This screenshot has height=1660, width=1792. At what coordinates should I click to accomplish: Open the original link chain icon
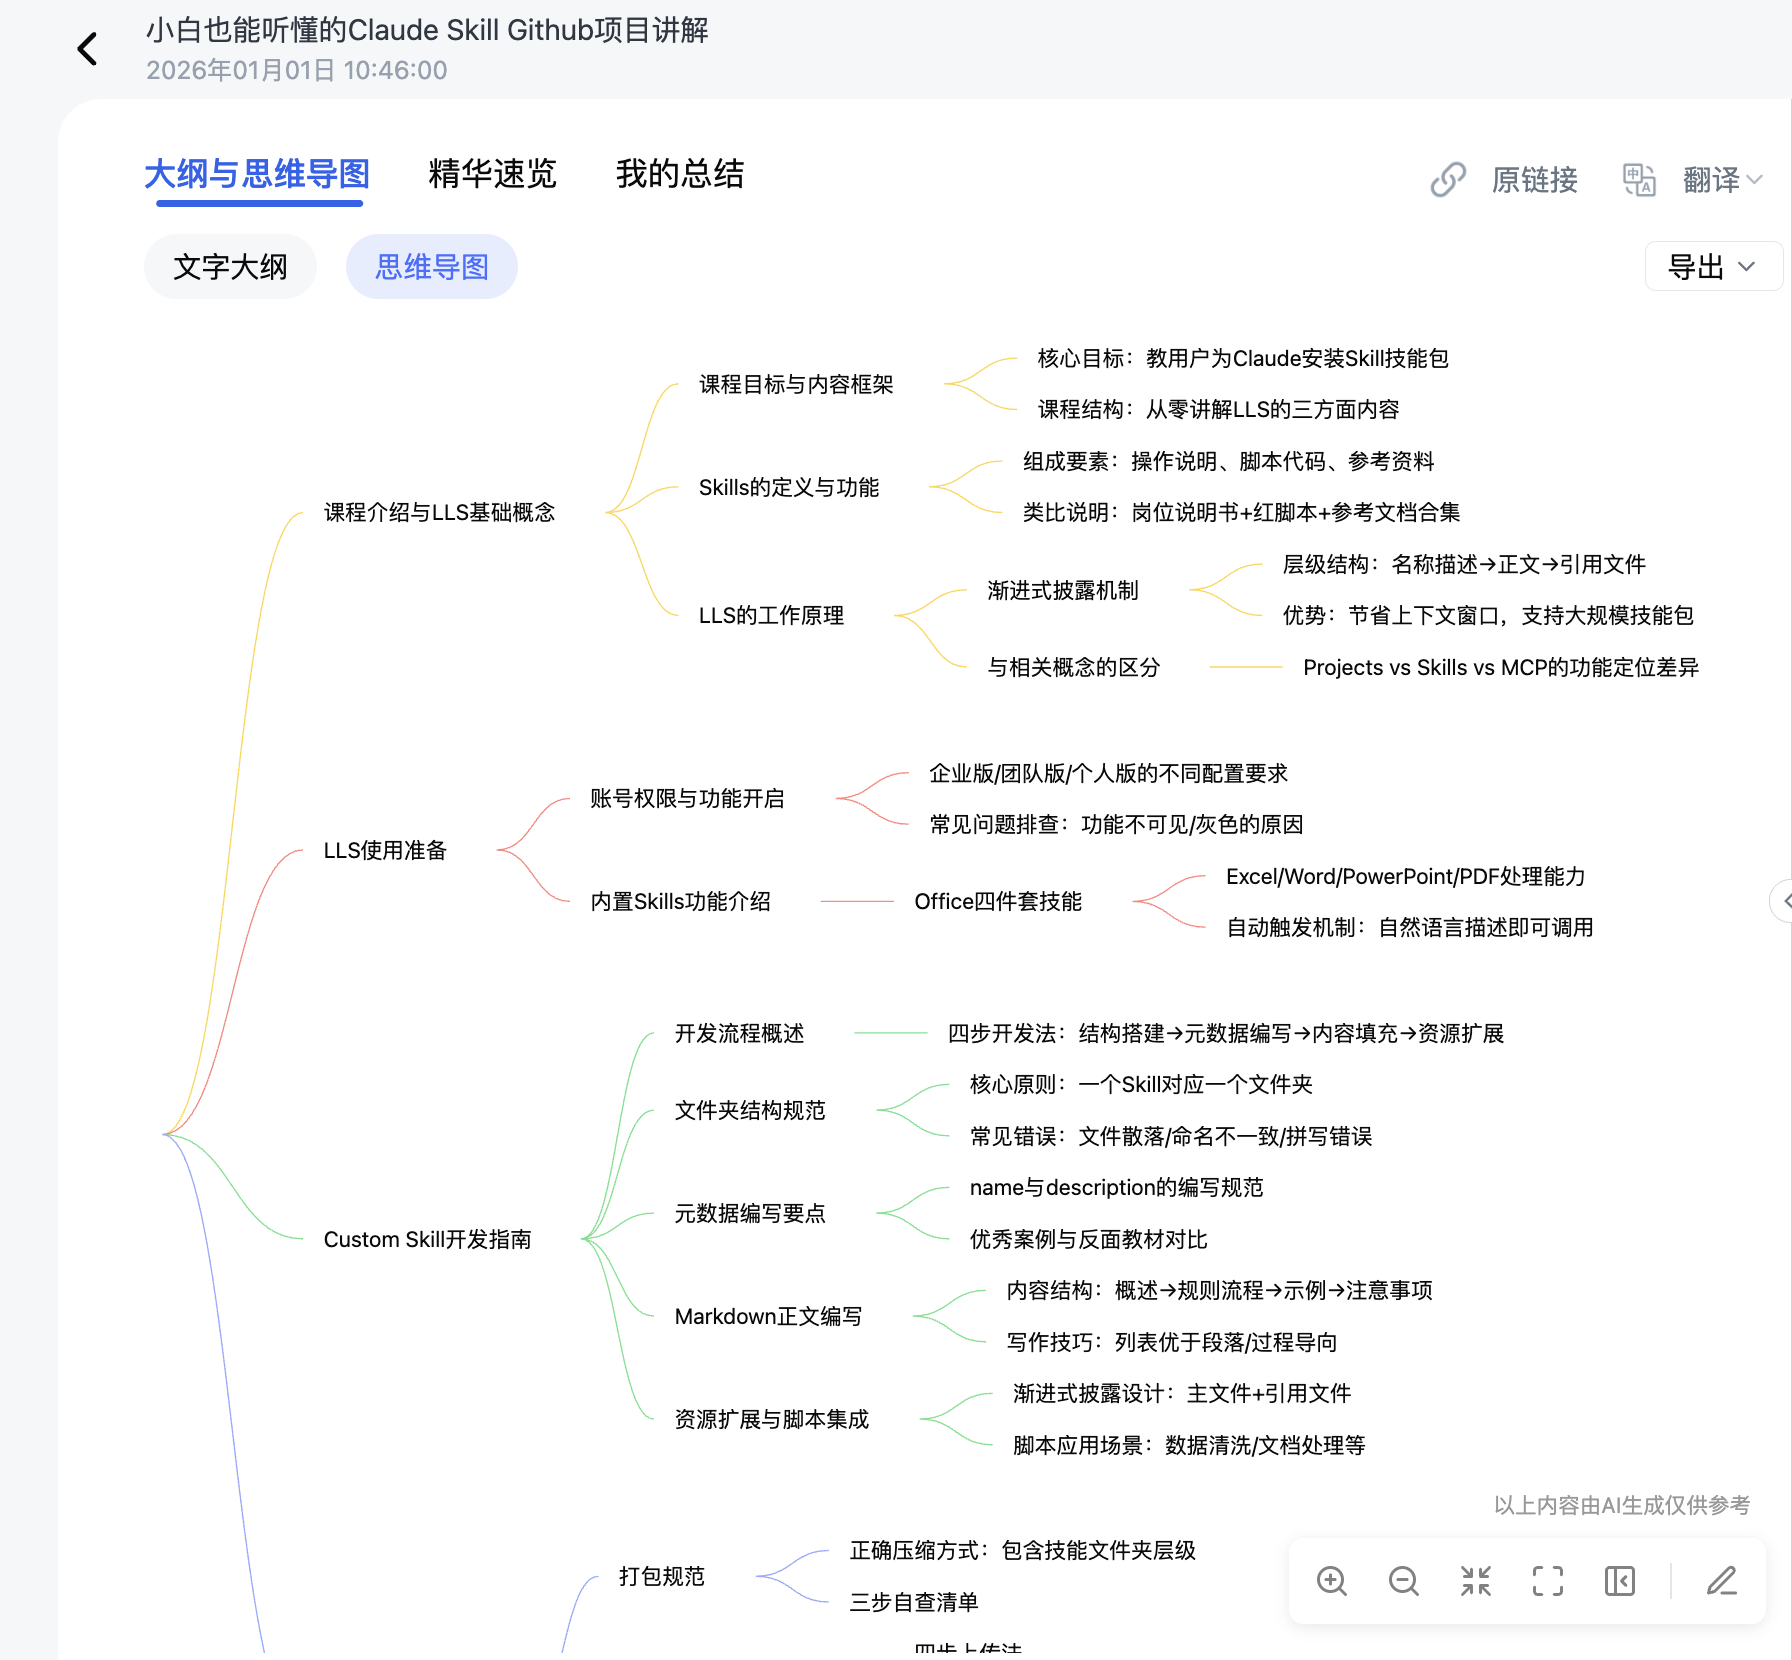tap(1447, 180)
